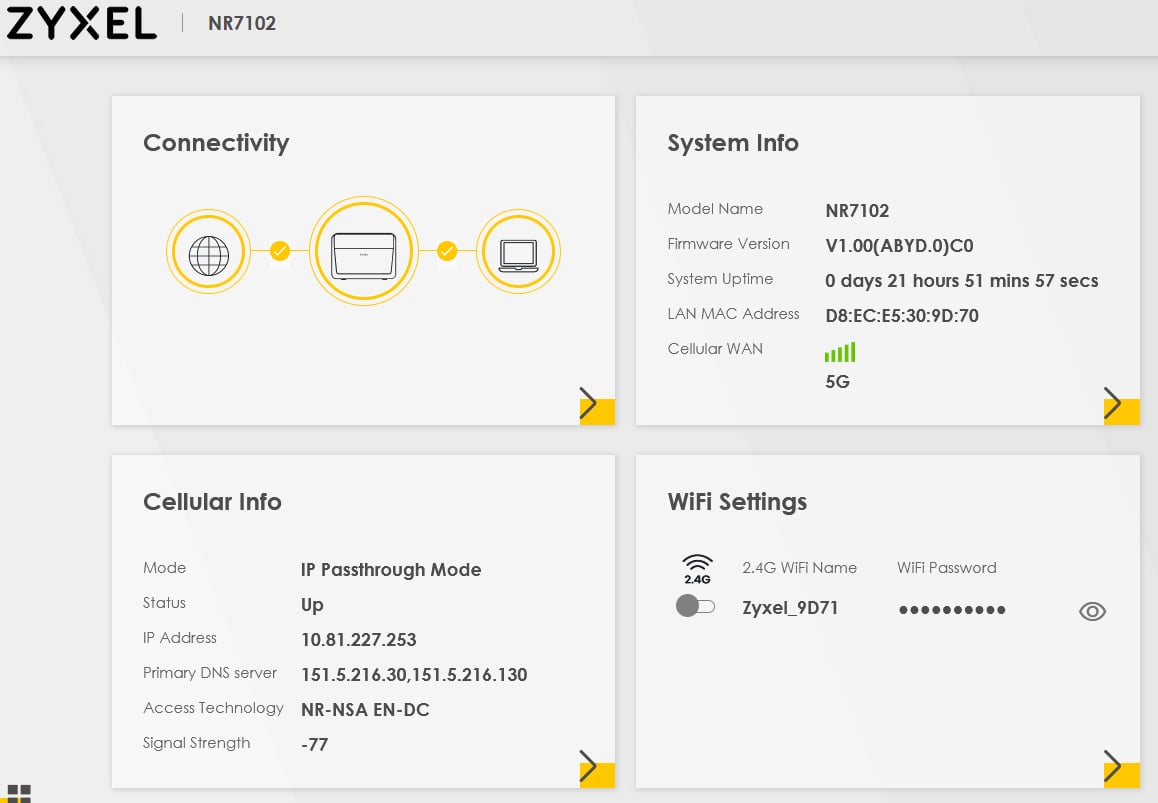Click the green Cellular WAN signal bars
Screen dimensions: 1158x803
click(840, 352)
